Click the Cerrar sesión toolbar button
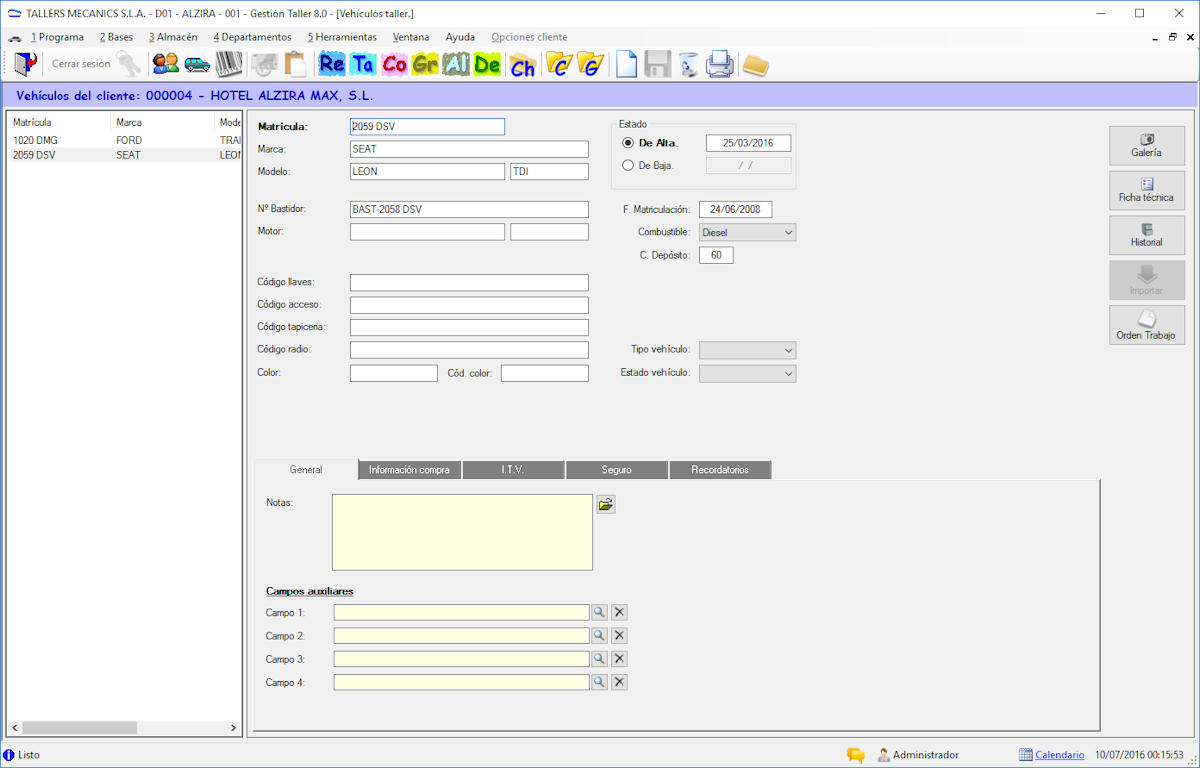 pyautogui.click(x=81, y=64)
